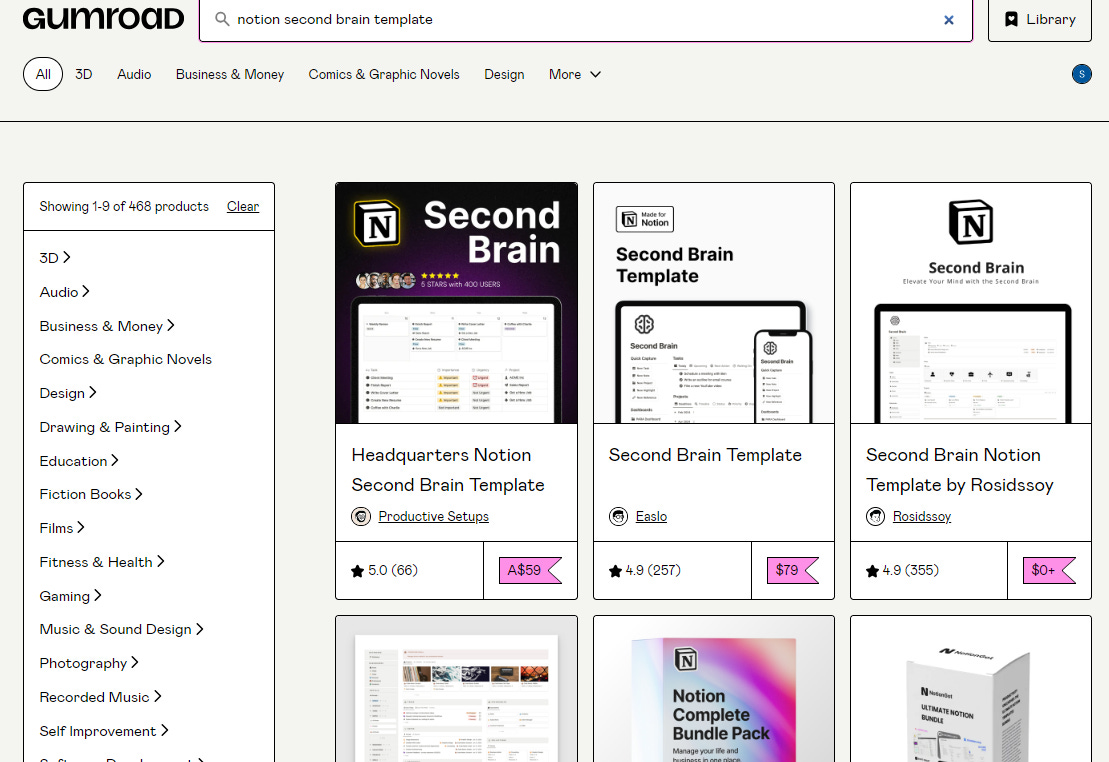The width and height of the screenshot is (1109, 762).
Task: Open the Comics & Graphic Novels top tab
Action: tap(384, 74)
